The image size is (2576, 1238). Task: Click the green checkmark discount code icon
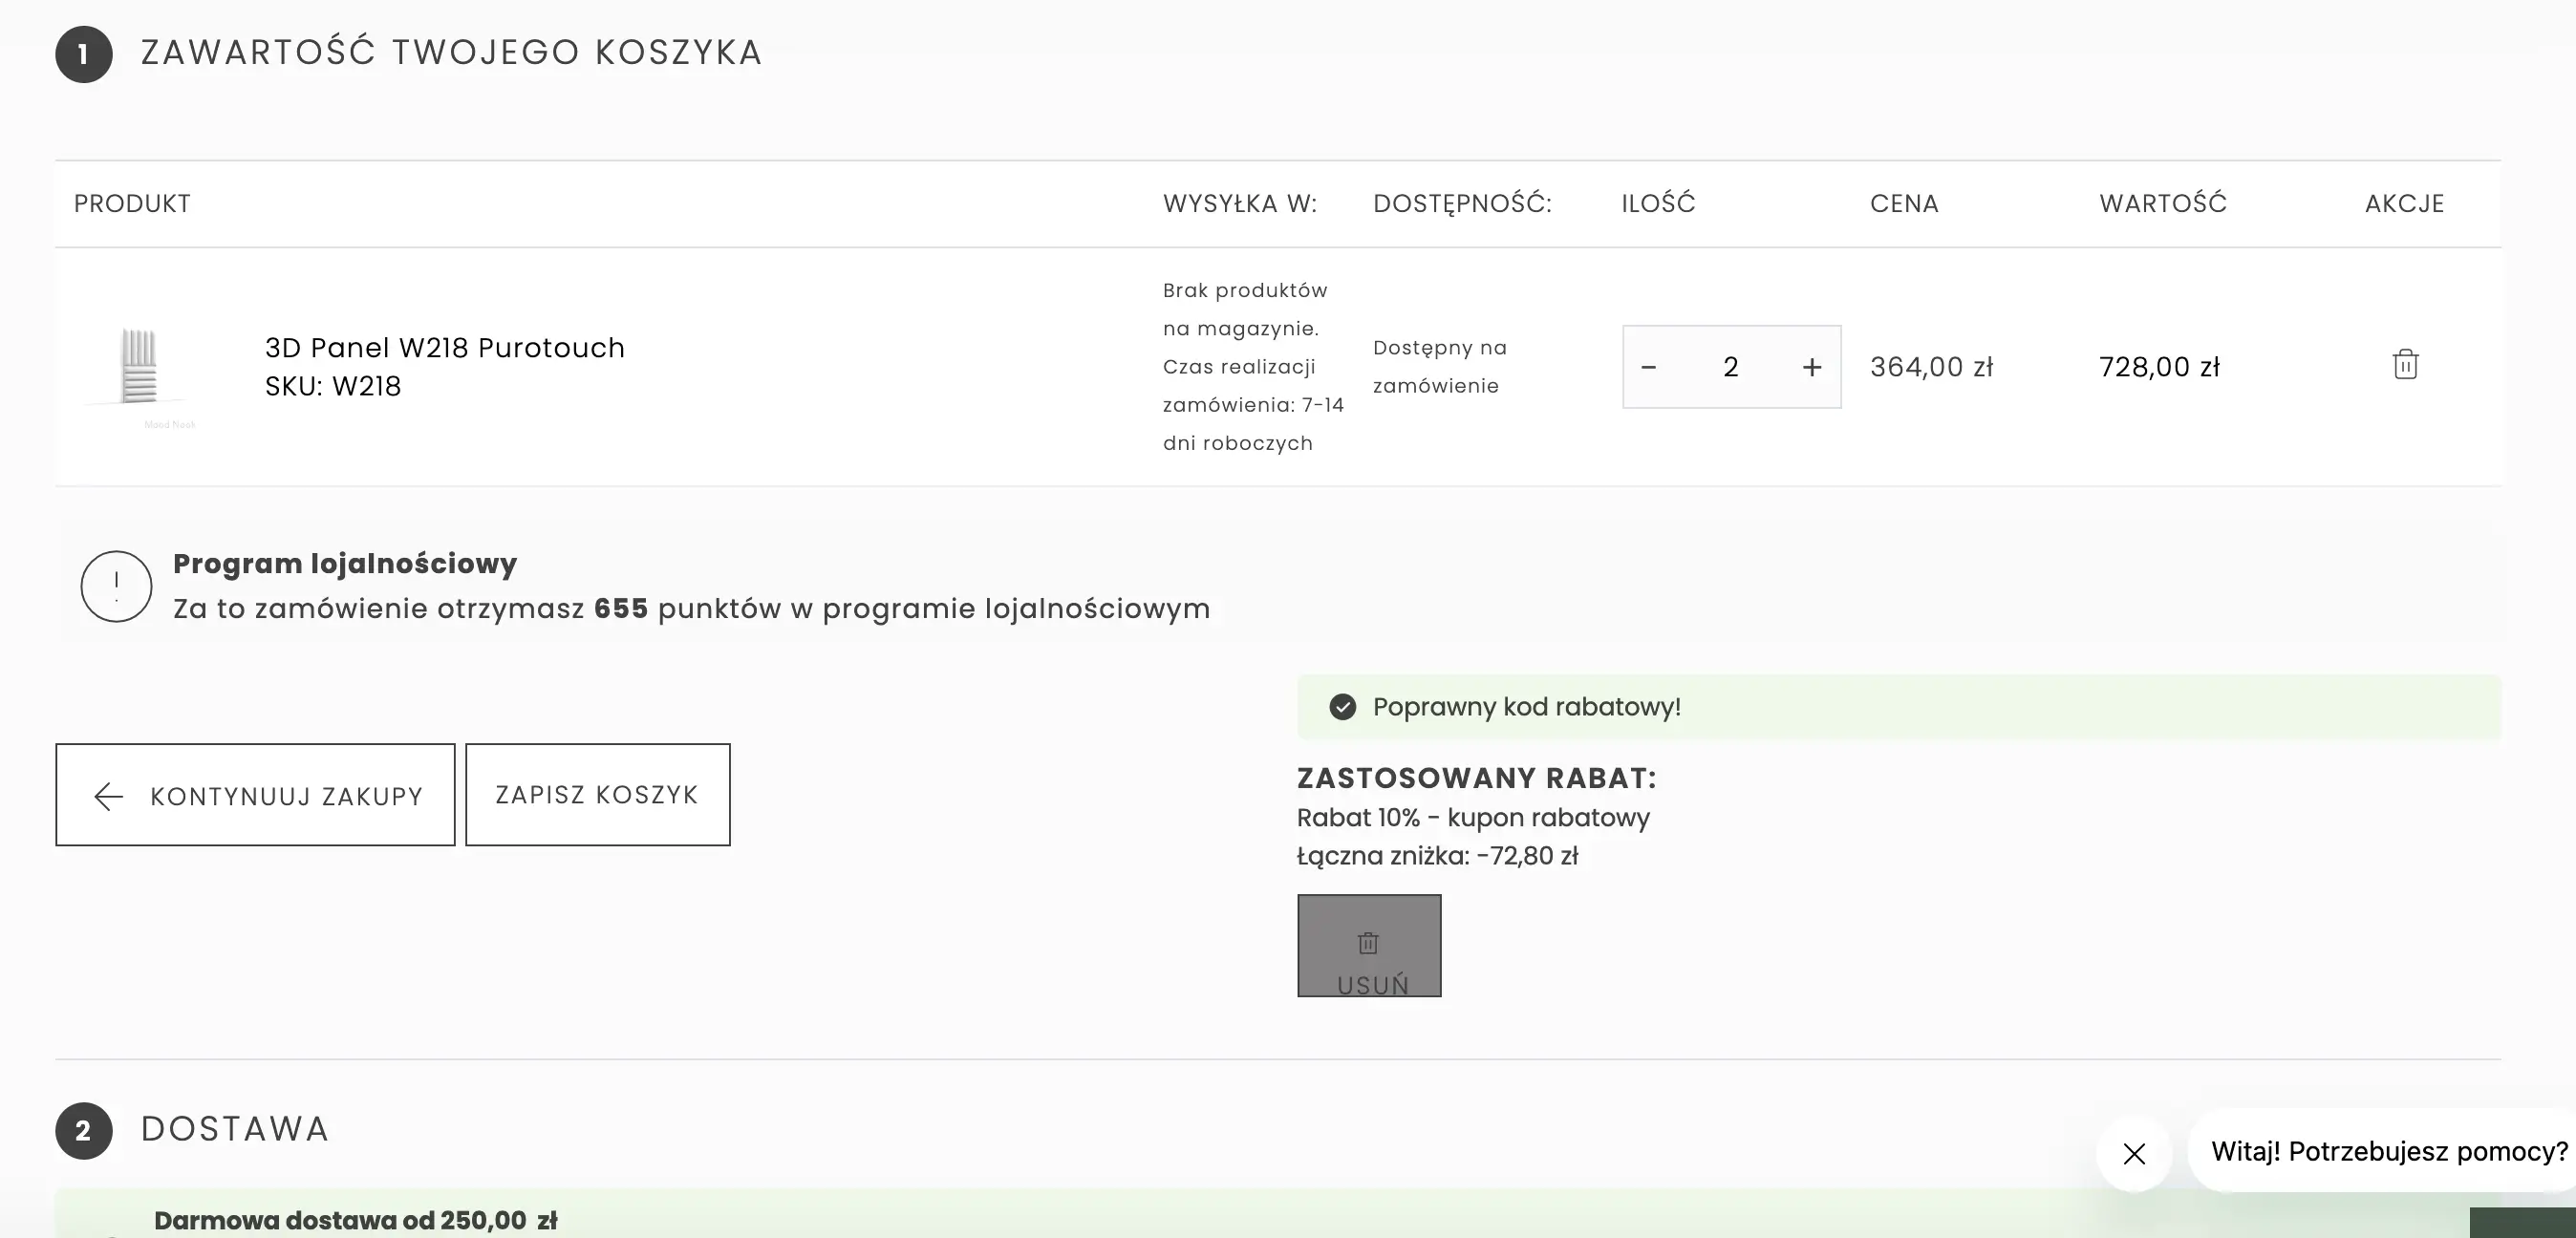pos(1342,707)
